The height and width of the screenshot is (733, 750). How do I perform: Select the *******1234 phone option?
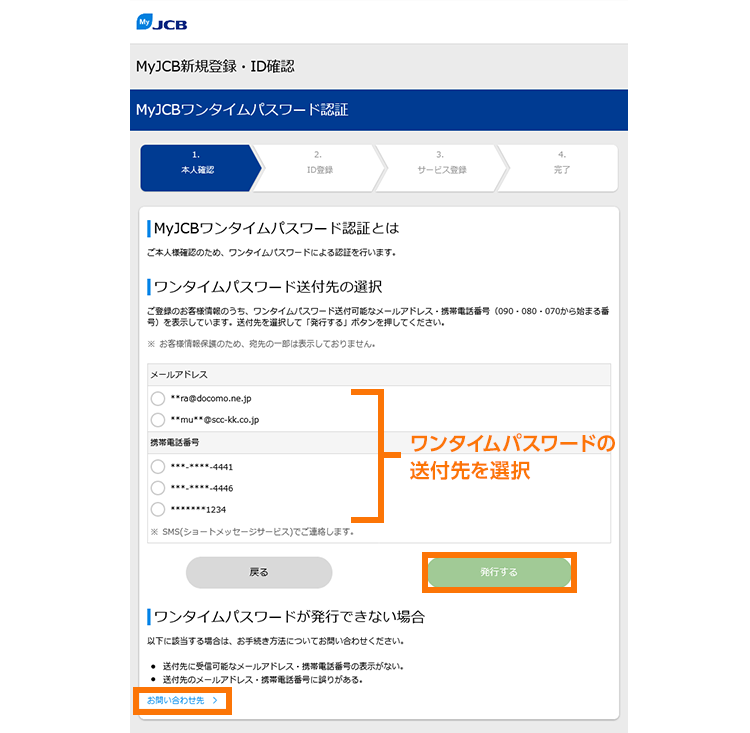point(158,510)
